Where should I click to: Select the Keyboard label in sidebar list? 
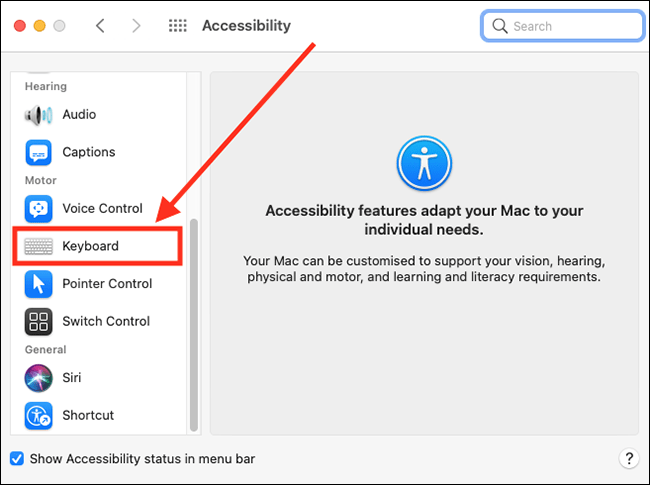point(90,246)
